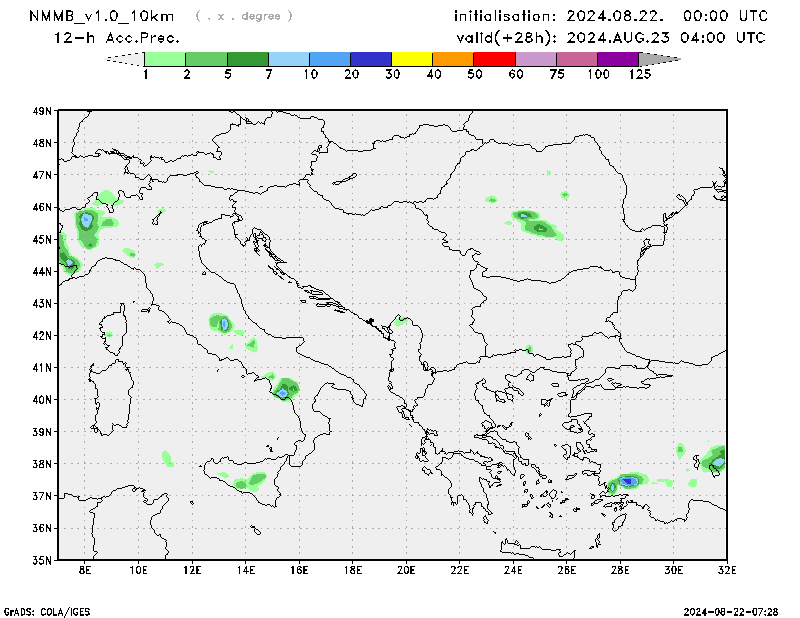This screenshot has height=618, width=800.
Task: Select the dark green 5-7 legend swatch
Action: click(248, 59)
